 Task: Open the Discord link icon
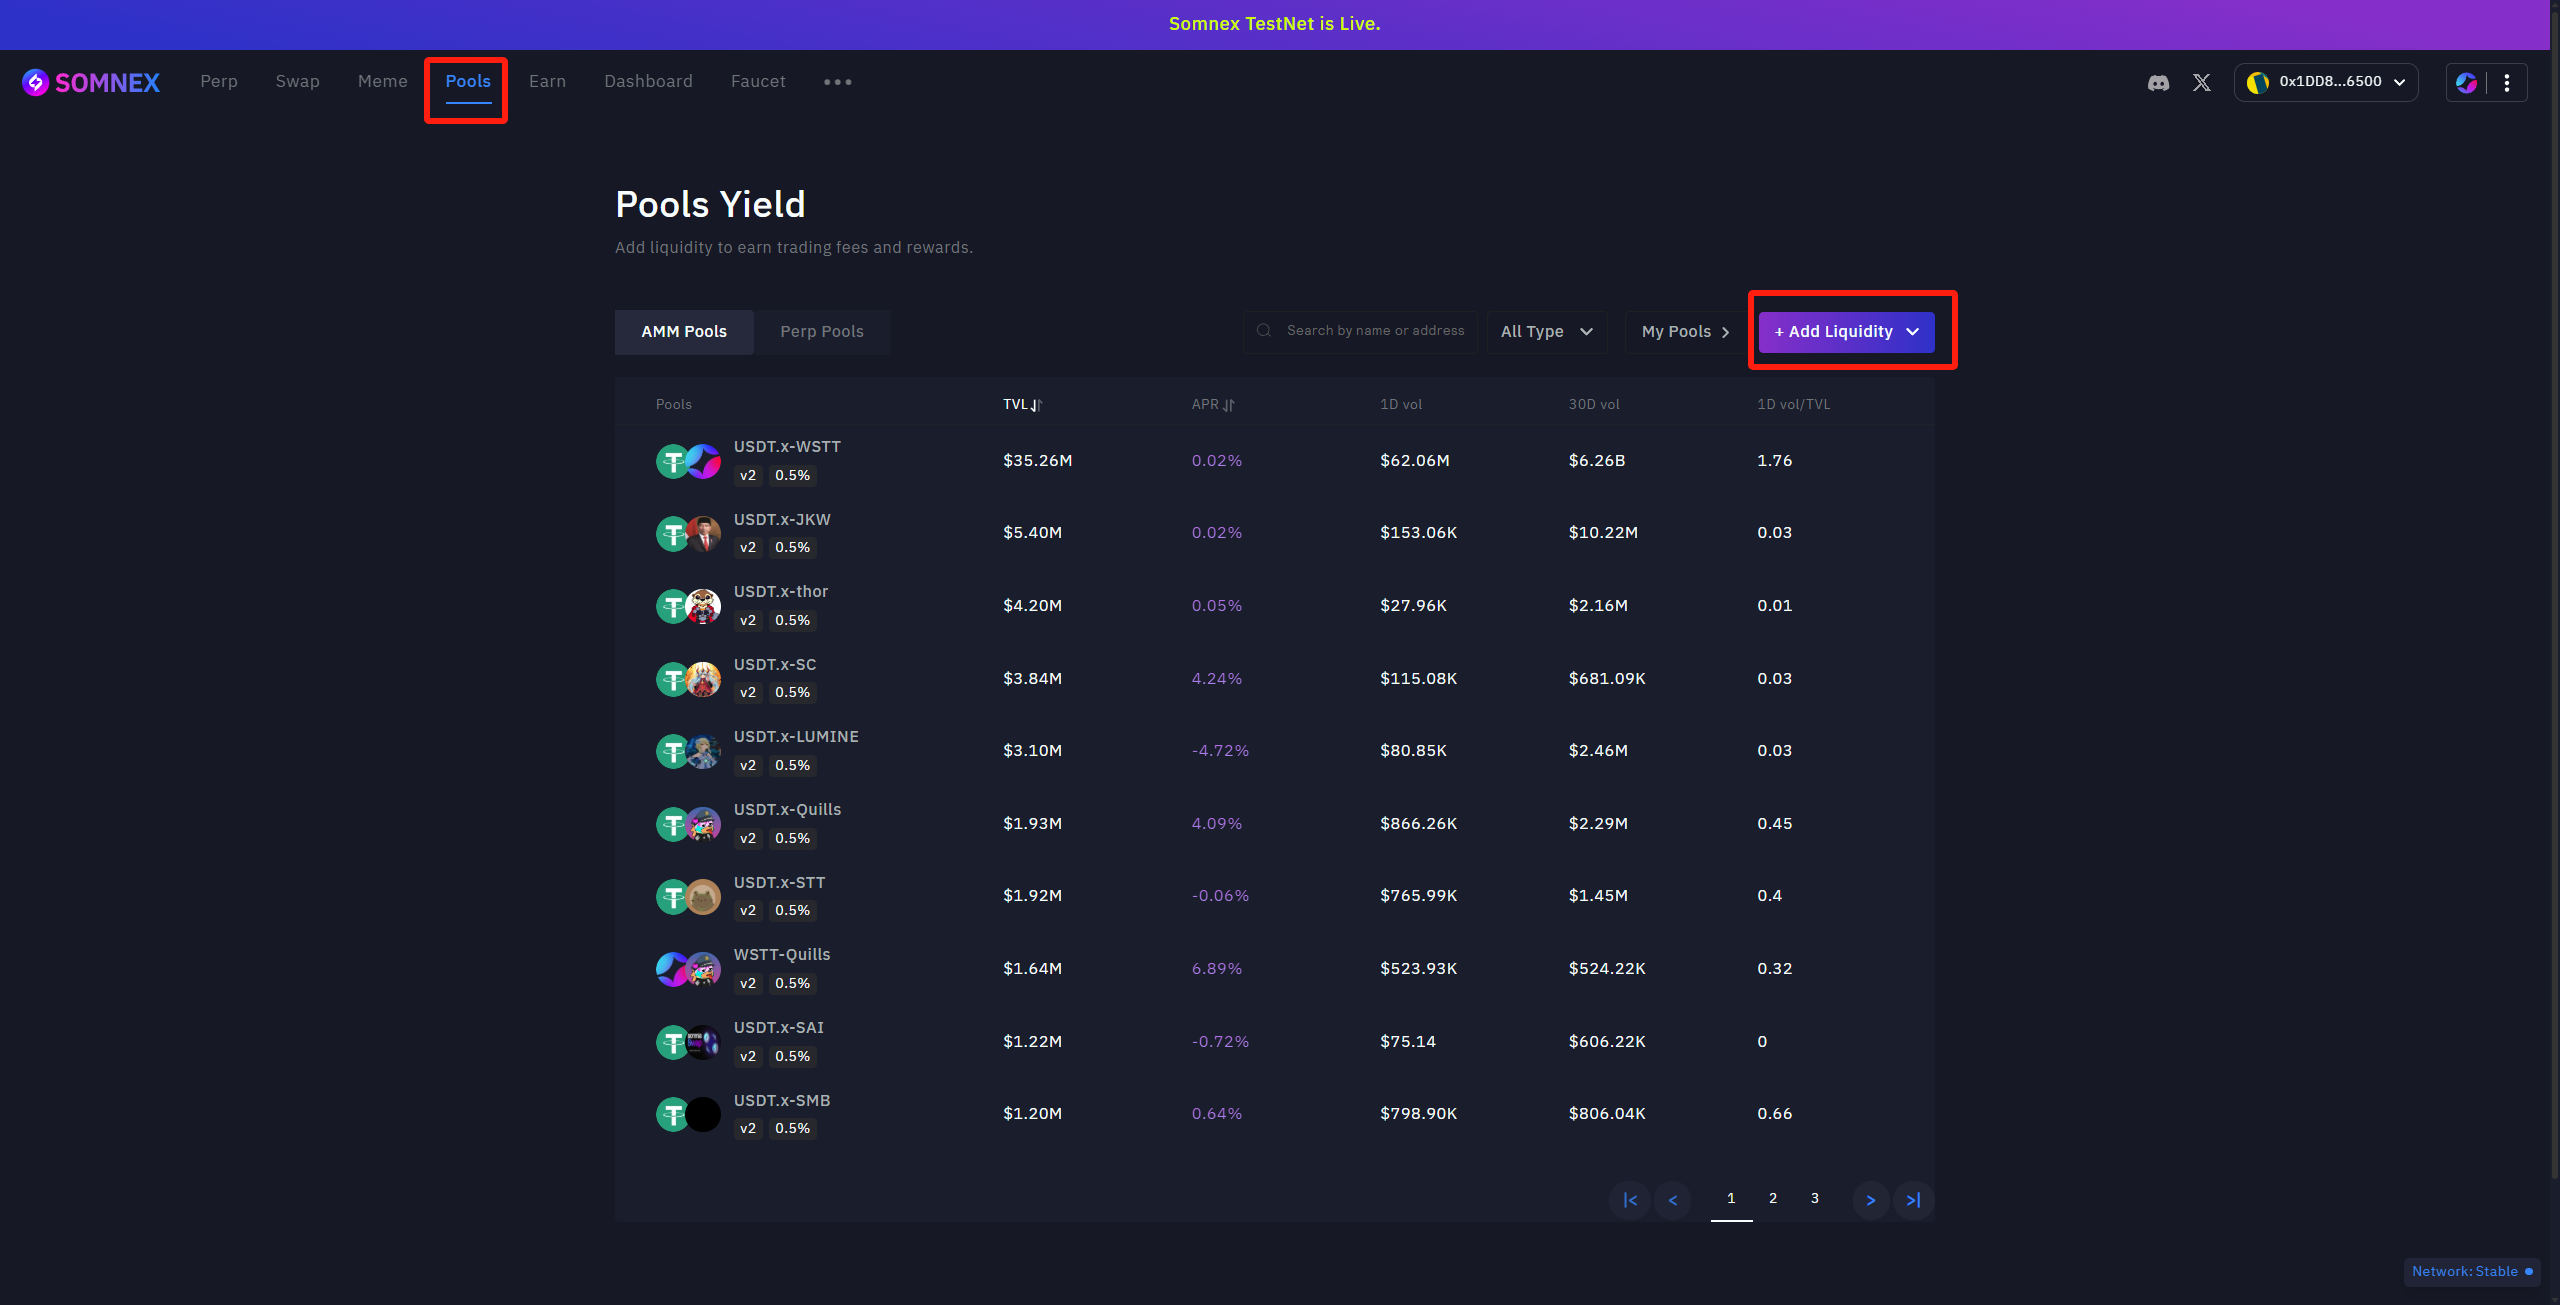pyautogui.click(x=2158, y=83)
